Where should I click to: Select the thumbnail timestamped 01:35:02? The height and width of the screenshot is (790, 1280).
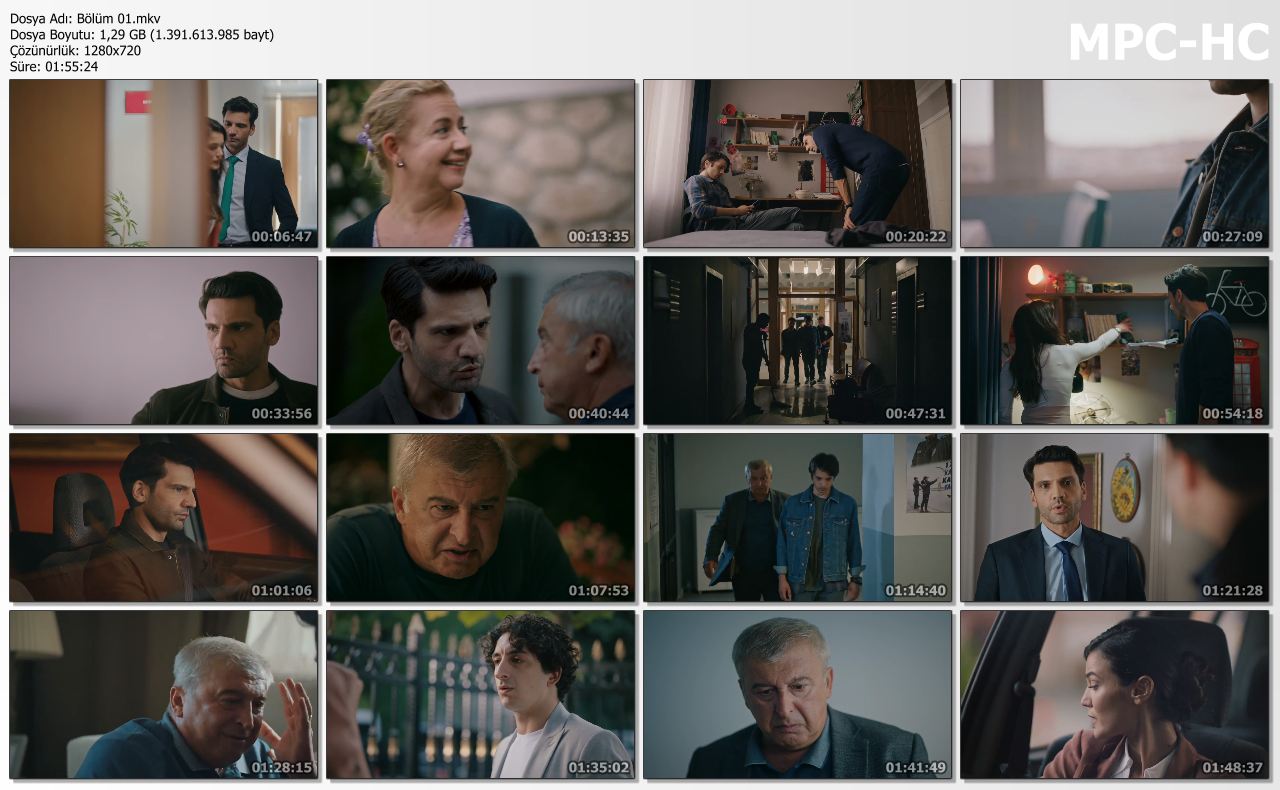(480, 694)
